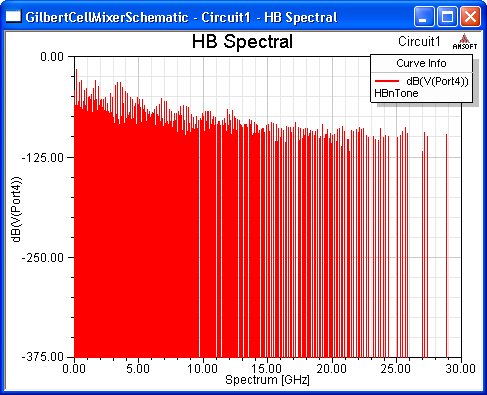Select the dB(V(Port4)) legend entry
The width and height of the screenshot is (487, 395).
437,81
